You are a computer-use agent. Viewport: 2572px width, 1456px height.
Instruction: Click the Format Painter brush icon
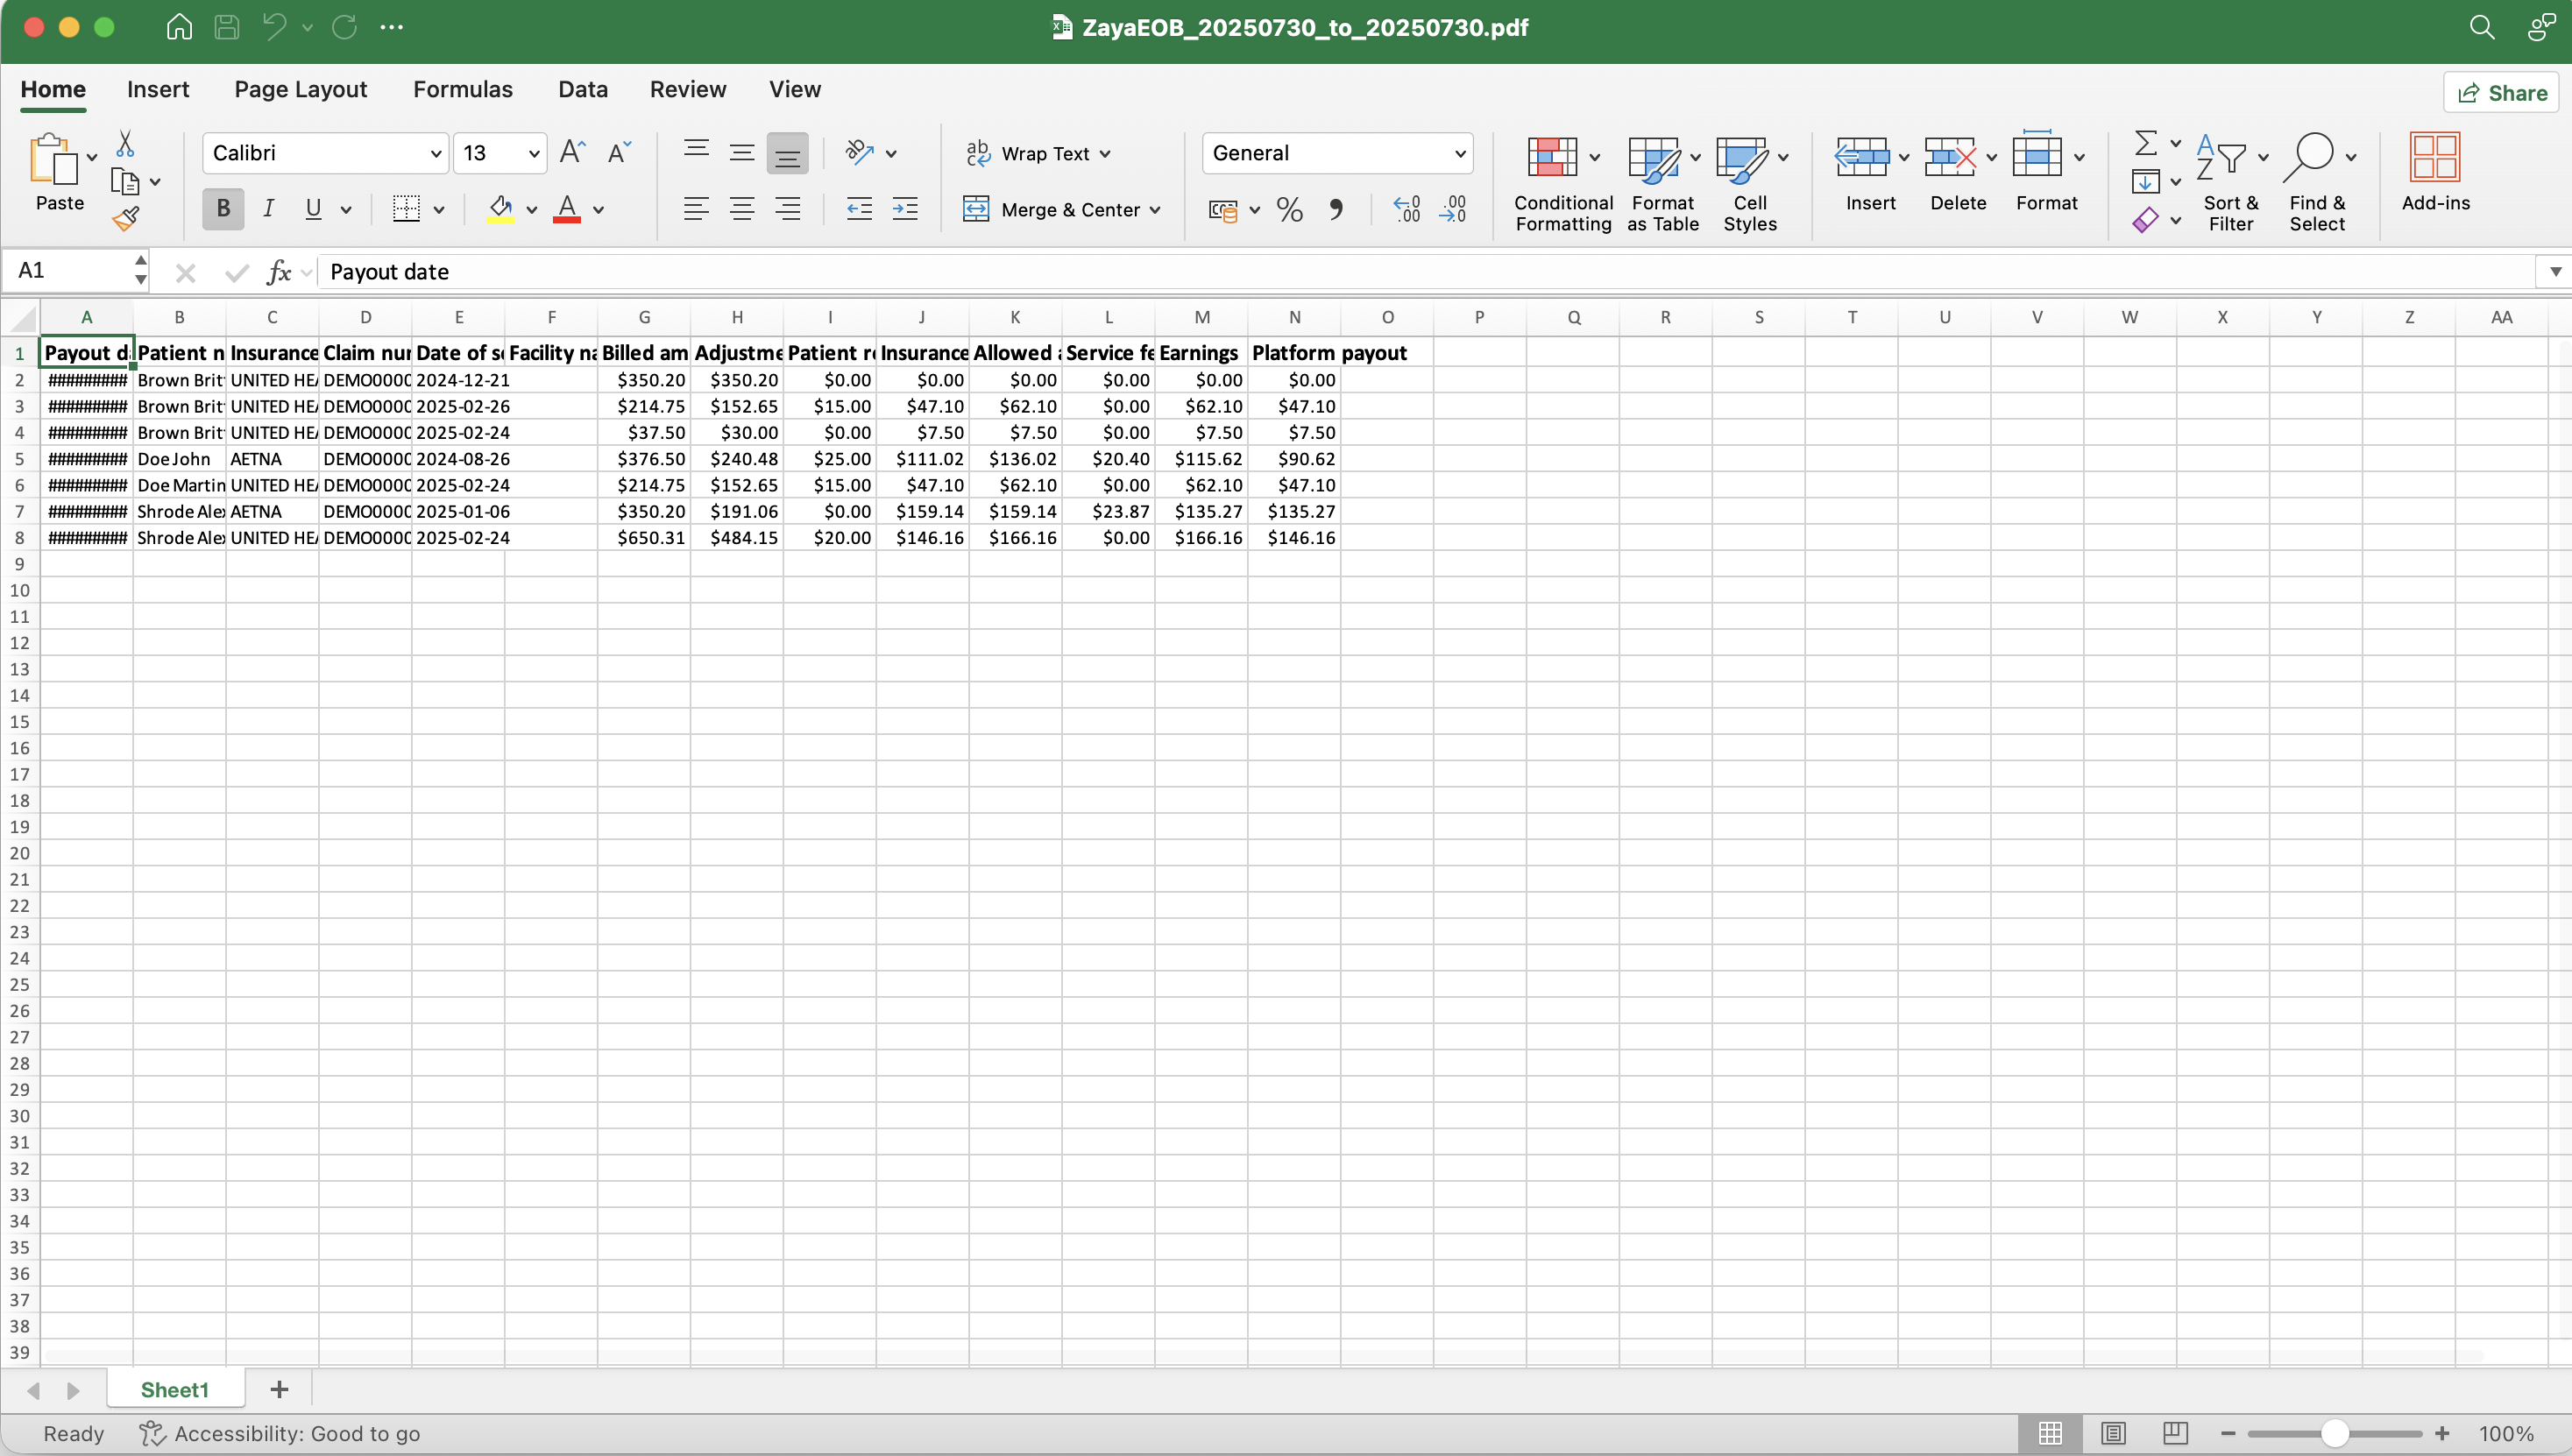(125, 219)
